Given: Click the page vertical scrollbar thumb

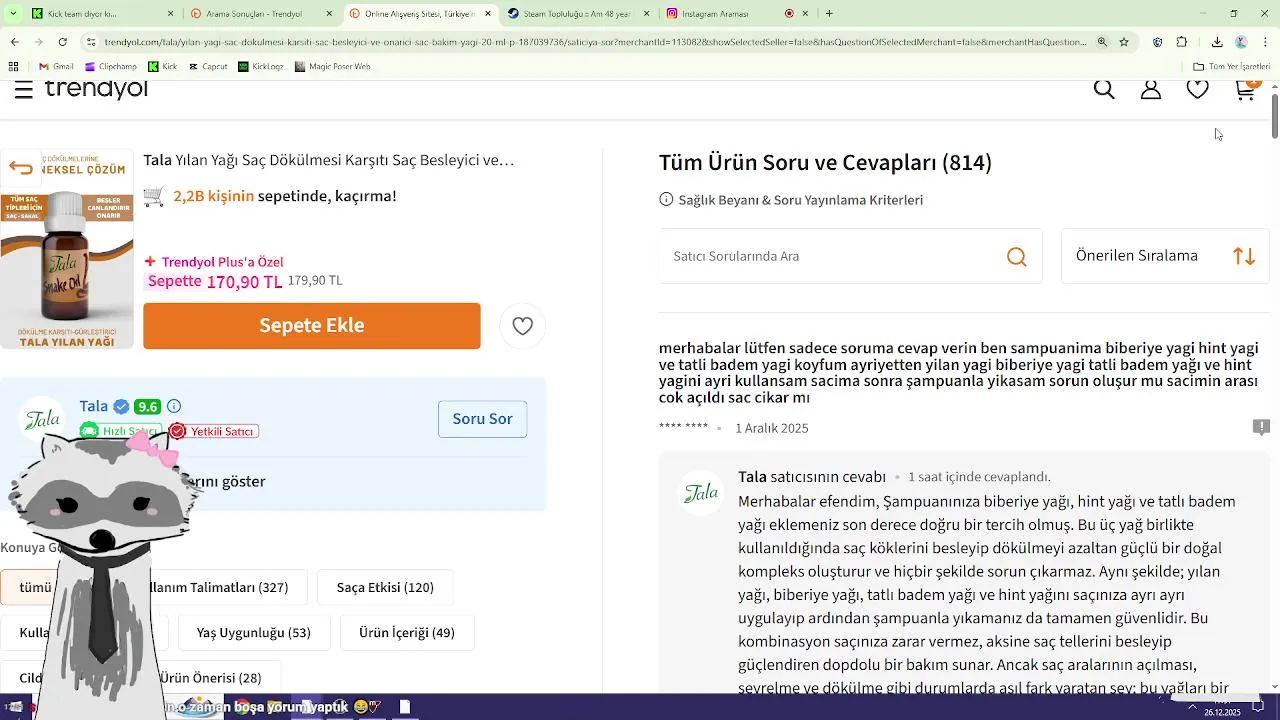Looking at the screenshot, I should 1275,115.
